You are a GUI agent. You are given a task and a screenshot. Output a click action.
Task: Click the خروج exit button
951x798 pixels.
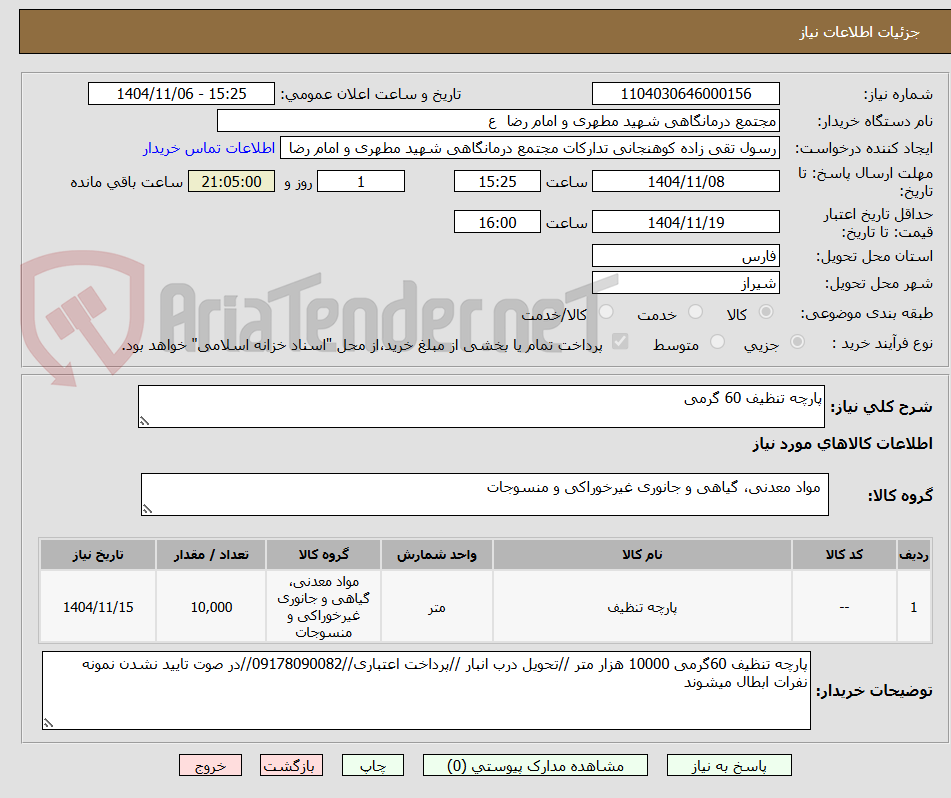pyautogui.click(x=210, y=765)
